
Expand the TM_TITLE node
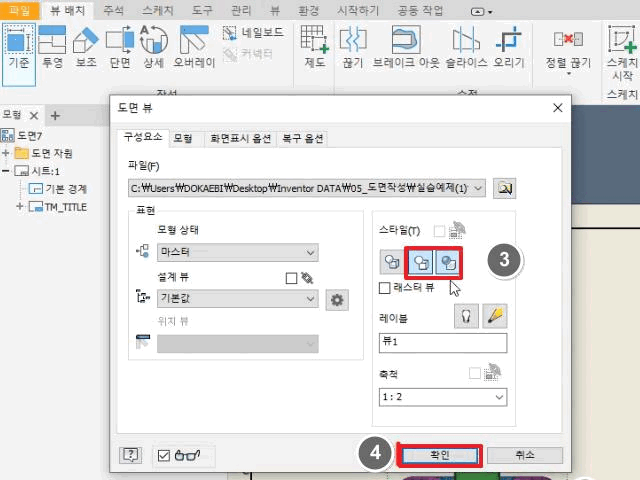click(x=19, y=207)
